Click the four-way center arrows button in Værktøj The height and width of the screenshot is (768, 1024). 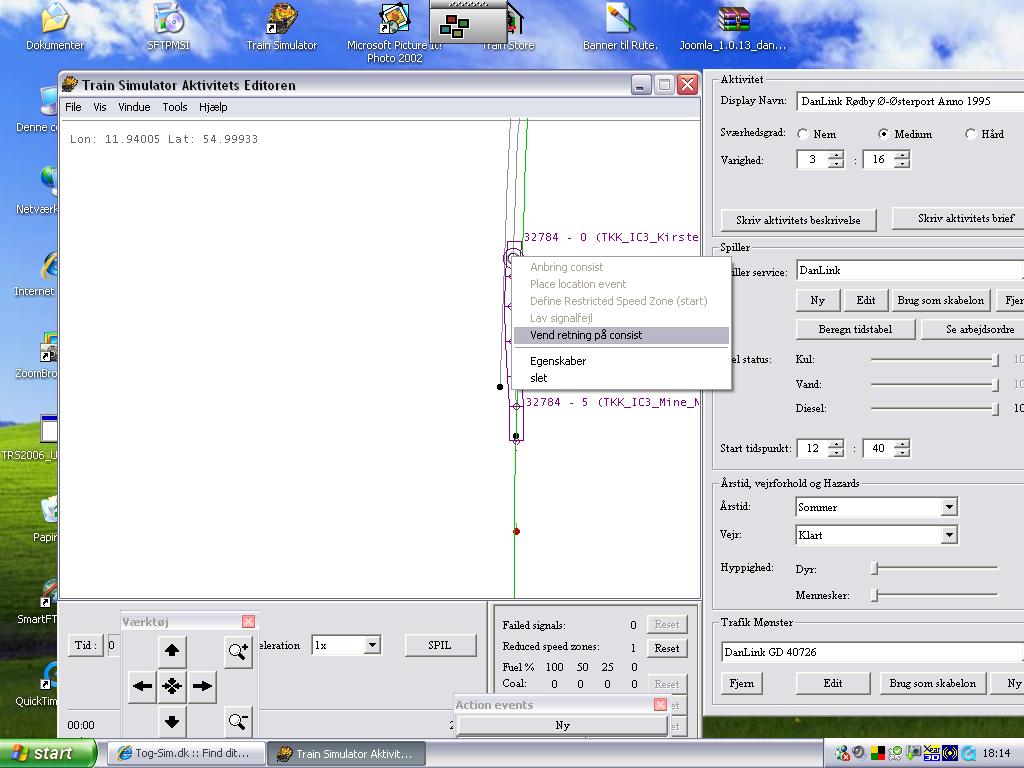point(172,686)
